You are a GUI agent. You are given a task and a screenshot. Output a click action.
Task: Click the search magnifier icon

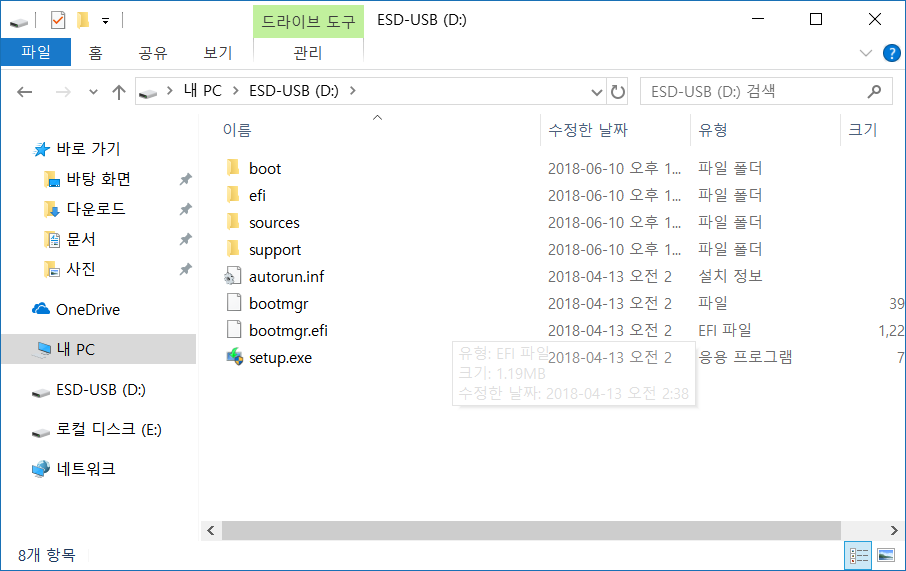tap(874, 91)
